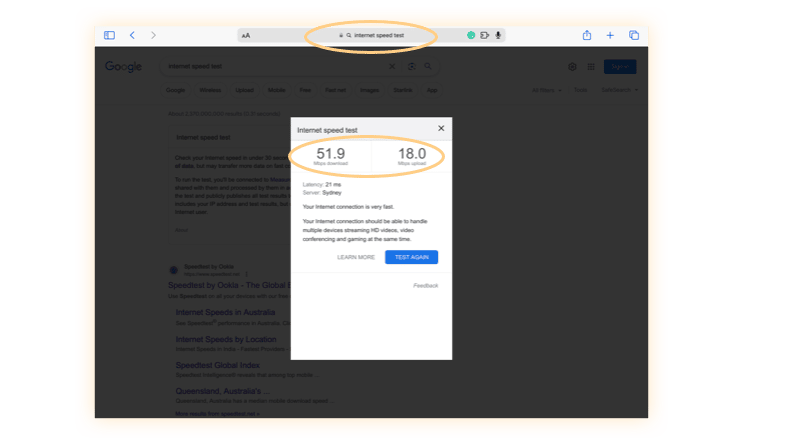Open the AA reader view menu
Image resolution: width=800 pixels, height=445 pixels.
pyautogui.click(x=246, y=36)
